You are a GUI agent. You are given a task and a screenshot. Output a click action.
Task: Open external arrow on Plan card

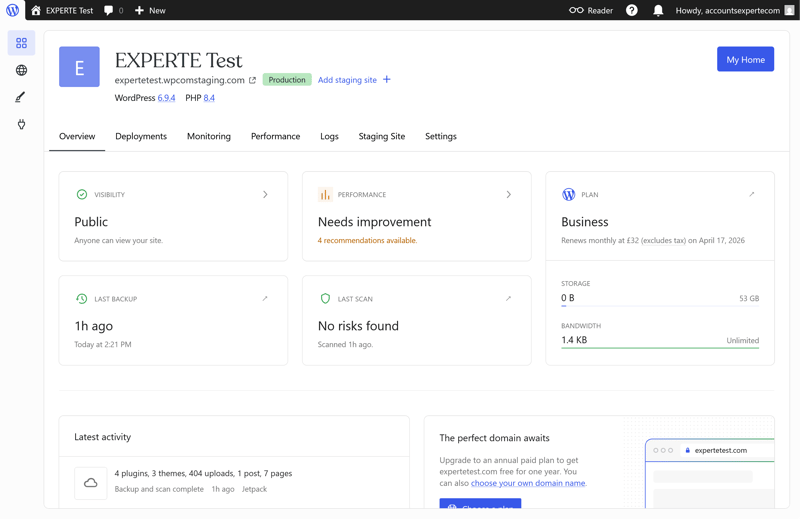point(752,194)
